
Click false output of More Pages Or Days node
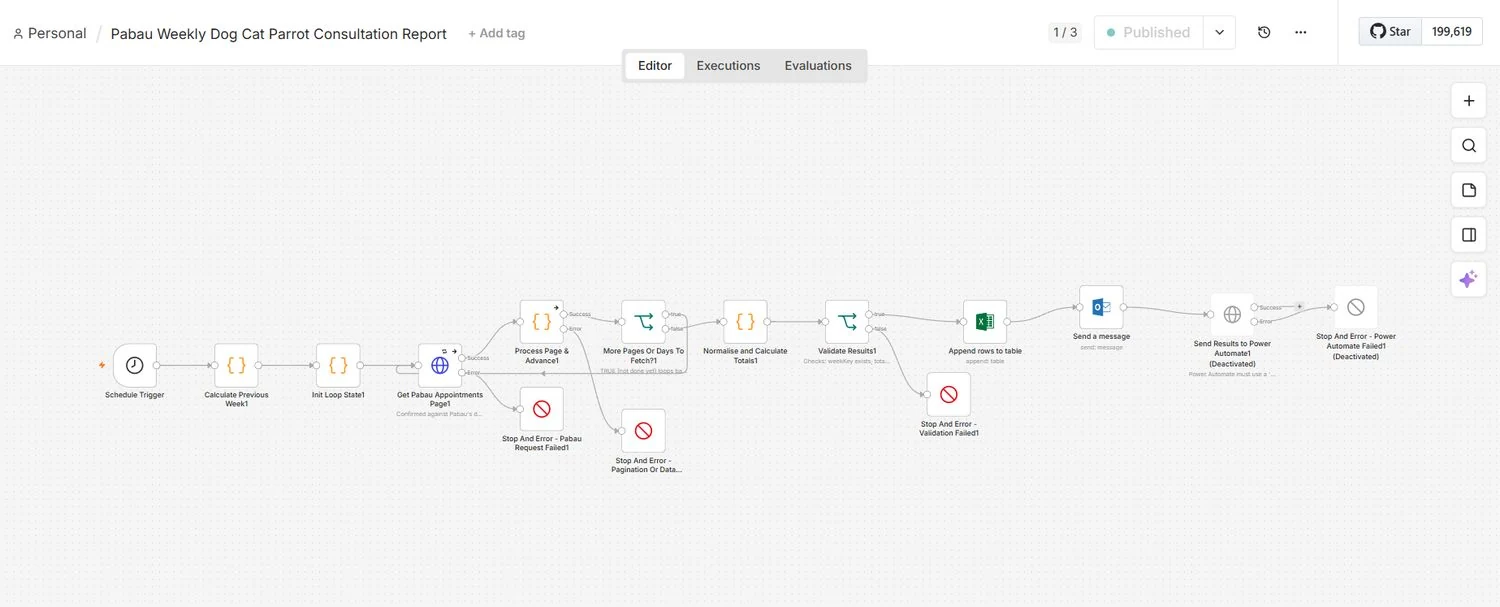666,329
